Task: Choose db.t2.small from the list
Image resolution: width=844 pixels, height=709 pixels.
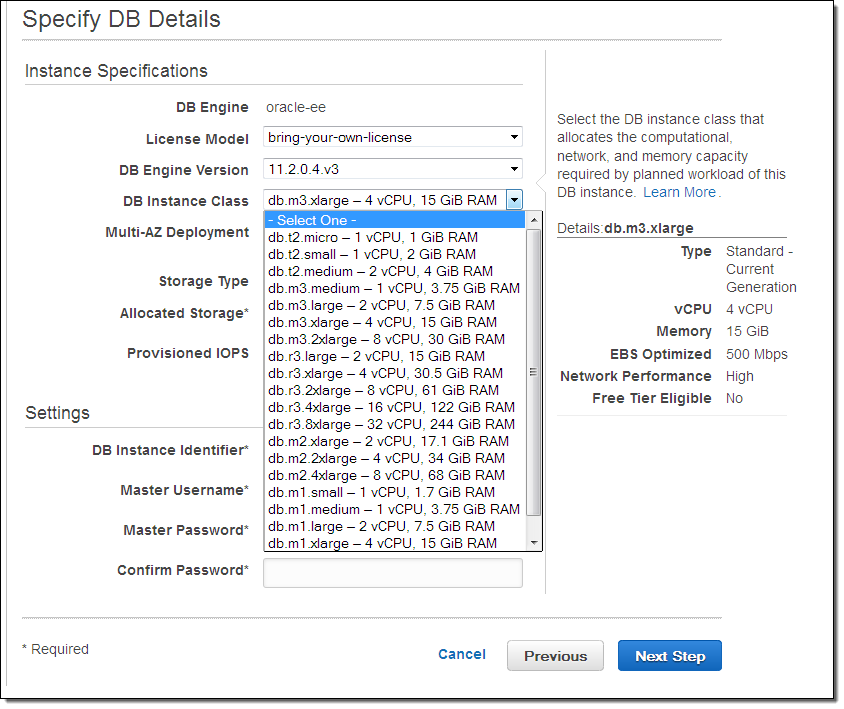Action: pos(373,255)
